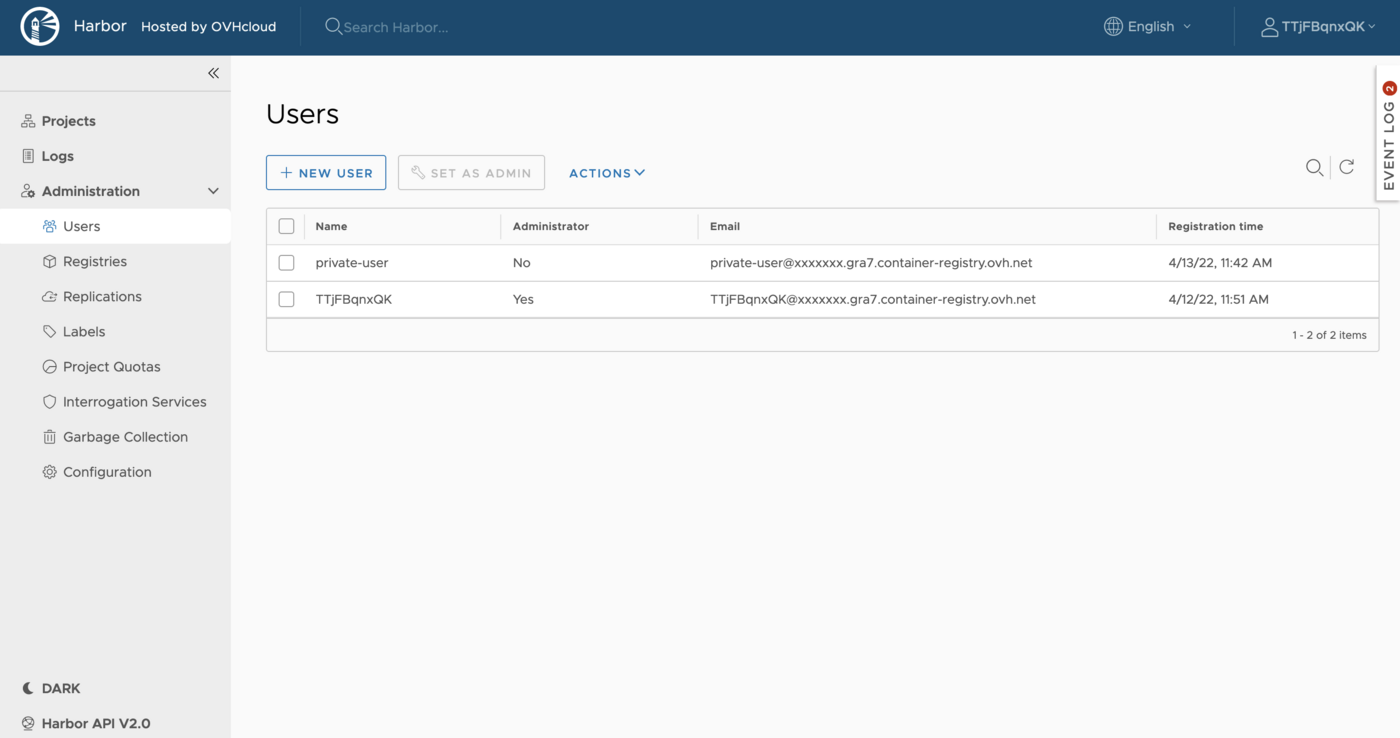Open Project Quotas settings
1400x738 pixels.
[108, 366]
